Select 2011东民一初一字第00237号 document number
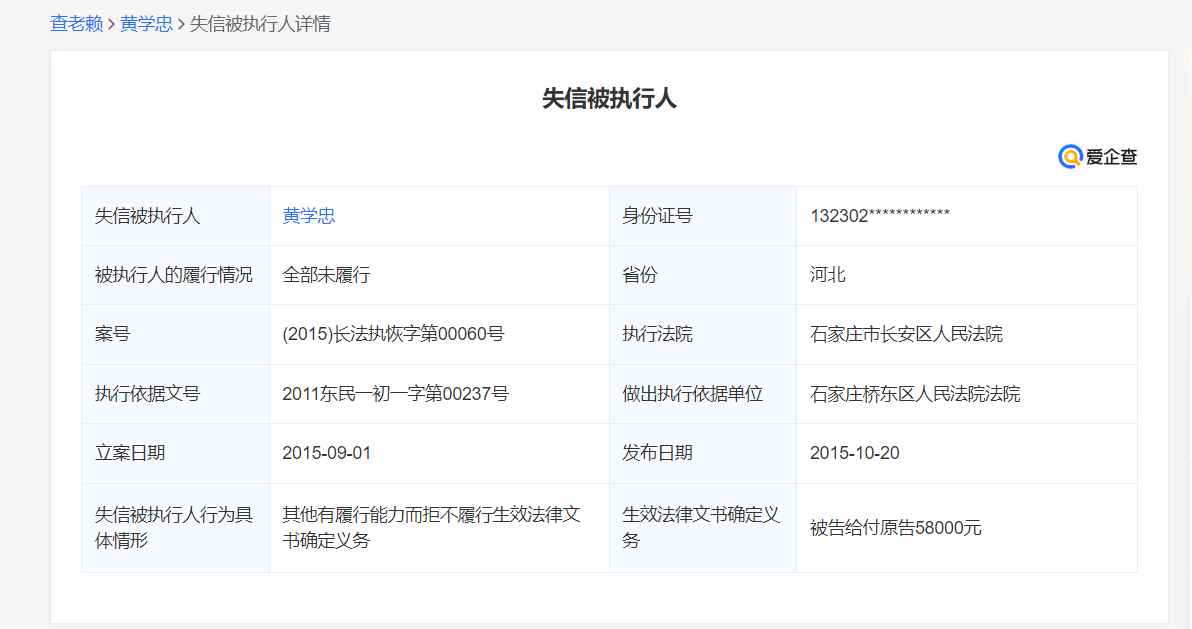This screenshot has width=1192, height=629. [x=395, y=393]
